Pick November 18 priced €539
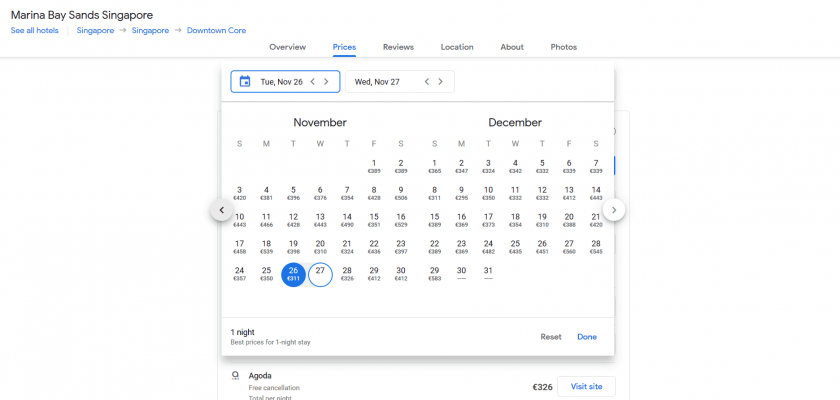Viewport: 840px width, 400px height. tap(266, 246)
